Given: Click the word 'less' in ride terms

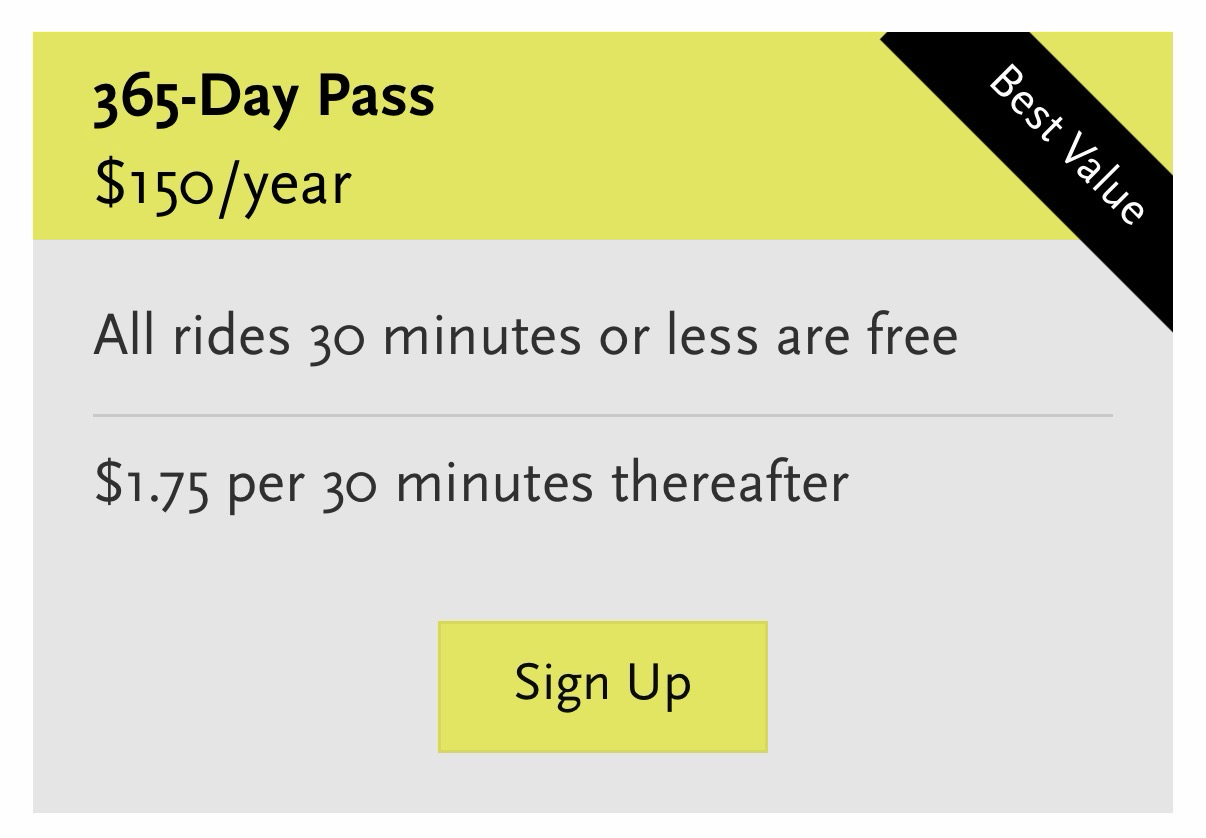Looking at the screenshot, I should coord(722,335).
